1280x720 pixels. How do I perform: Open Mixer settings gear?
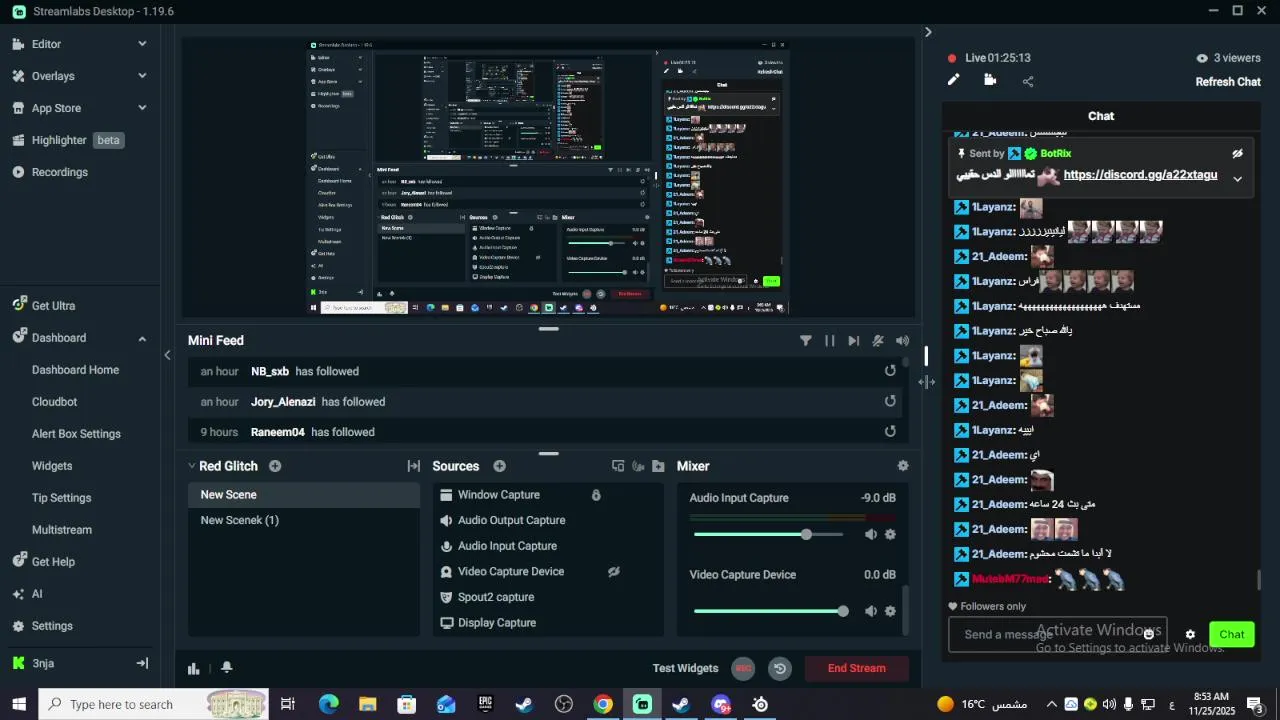[x=903, y=466]
